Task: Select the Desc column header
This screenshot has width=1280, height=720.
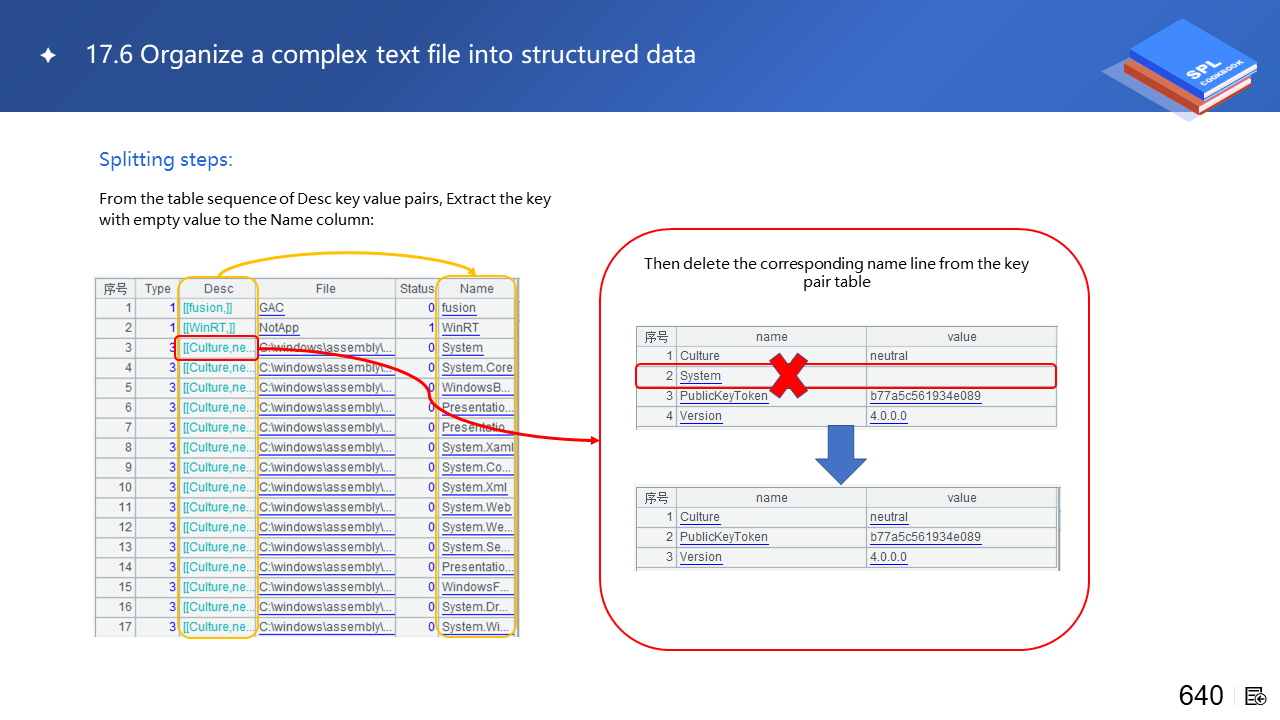Action: pos(218,289)
